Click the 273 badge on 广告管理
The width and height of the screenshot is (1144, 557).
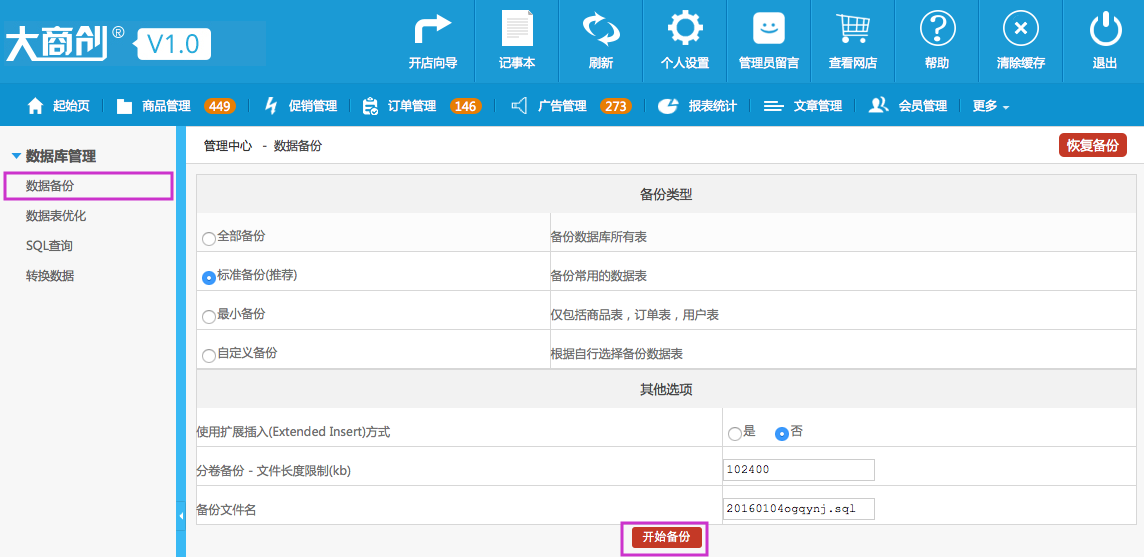coord(616,107)
